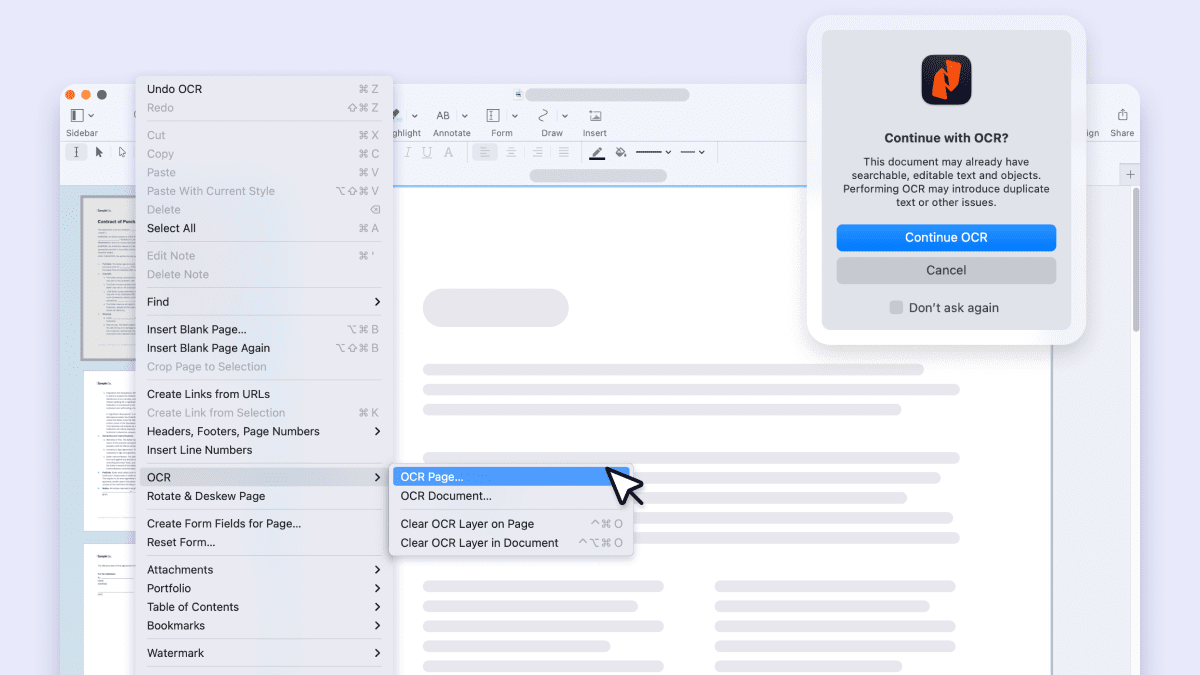The height and width of the screenshot is (675, 1200).
Task: Open the pen stroke color swatch
Action: tap(597, 153)
